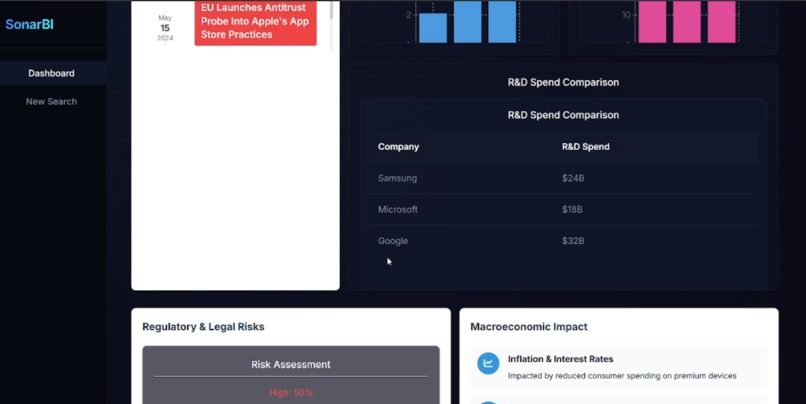
Task: Select the Google table cell
Action: pos(393,241)
